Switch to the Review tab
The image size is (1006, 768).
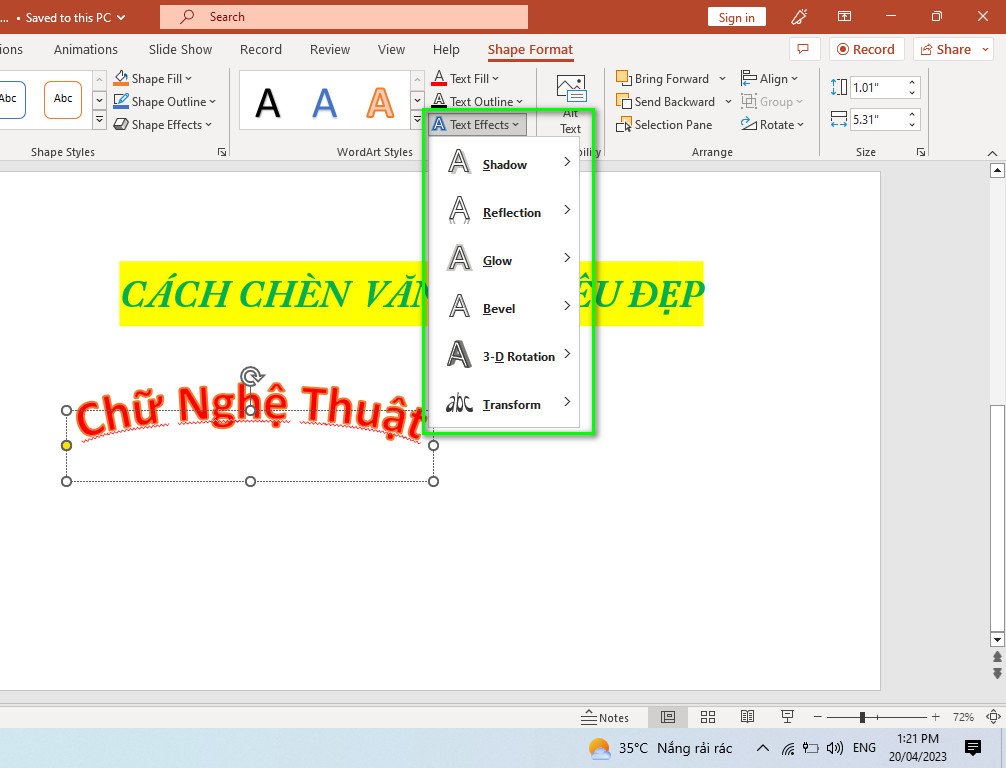pos(330,49)
